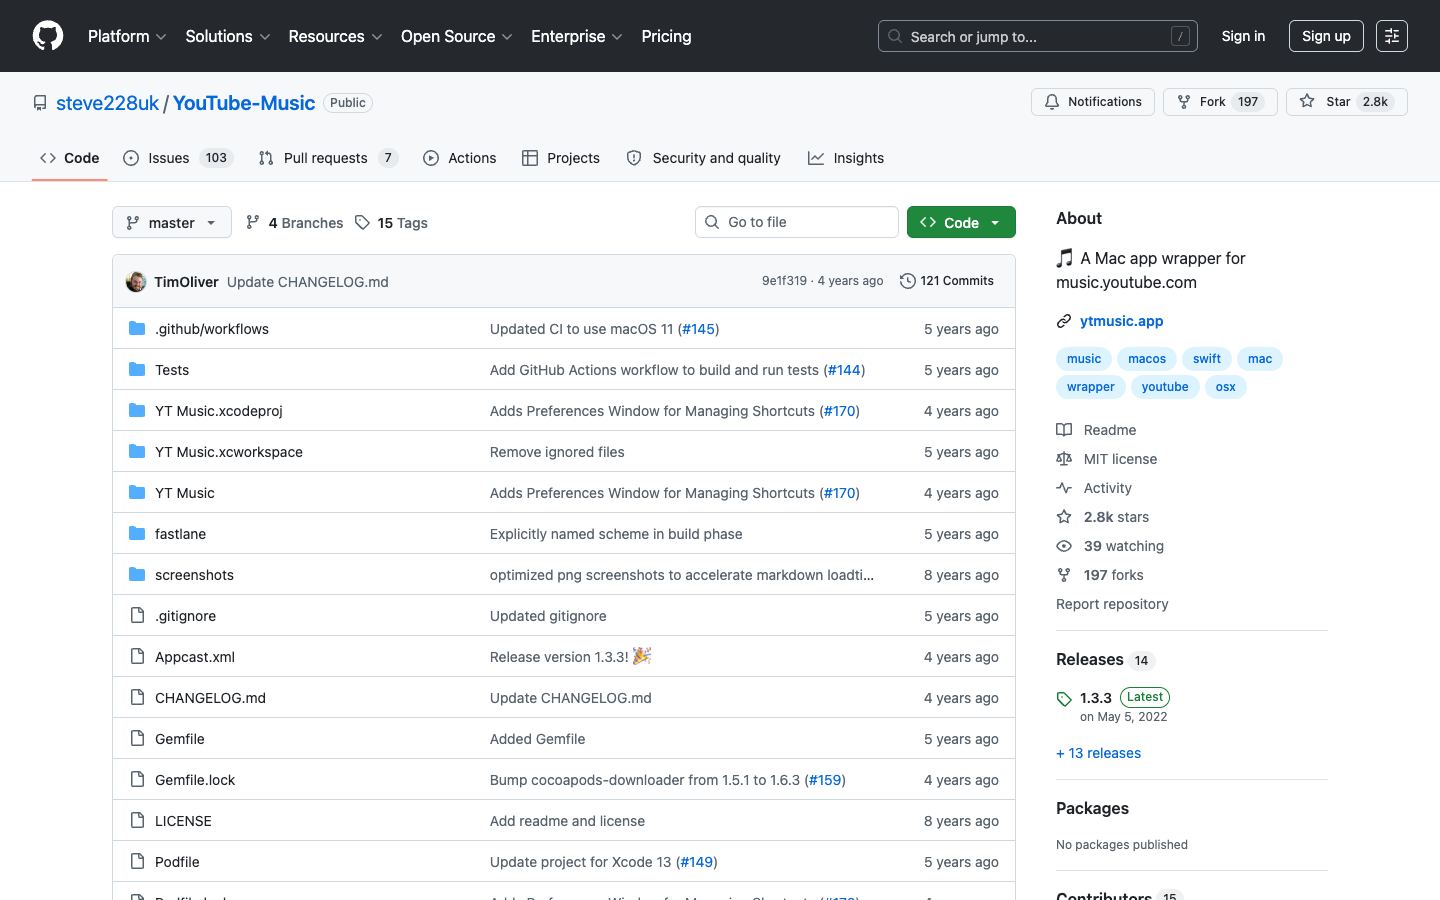This screenshot has height=900, width=1440.
Task: Expand the Open Source menu
Action: click(457, 36)
